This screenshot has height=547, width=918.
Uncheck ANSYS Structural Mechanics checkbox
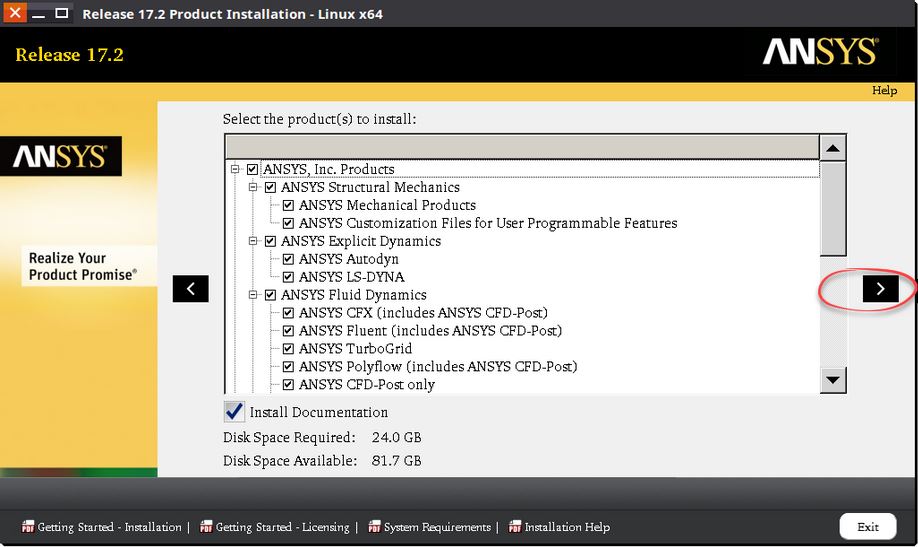[x=270, y=187]
